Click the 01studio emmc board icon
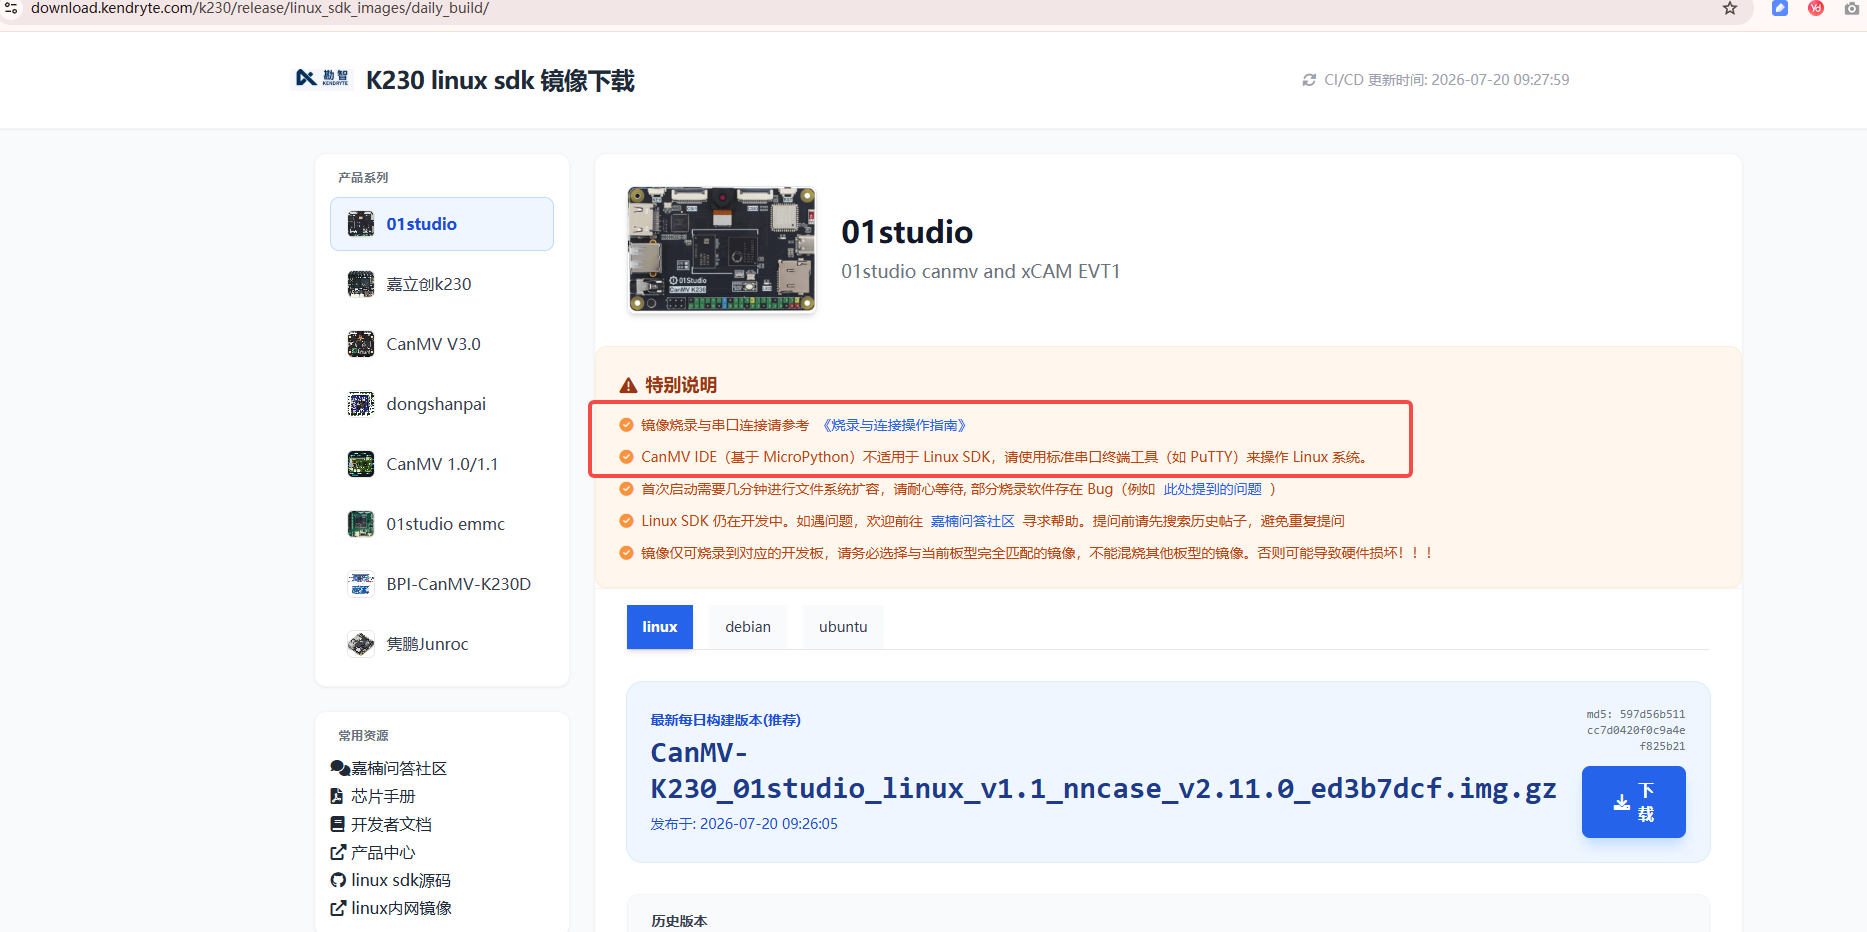 361,524
